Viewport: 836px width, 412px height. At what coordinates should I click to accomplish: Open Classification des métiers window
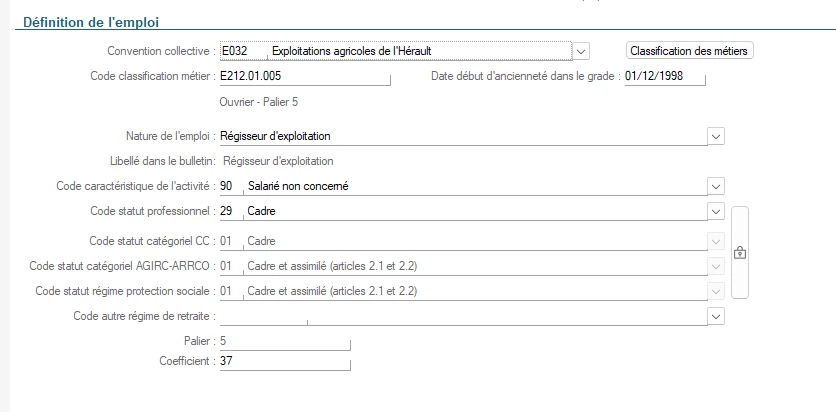coord(689,50)
